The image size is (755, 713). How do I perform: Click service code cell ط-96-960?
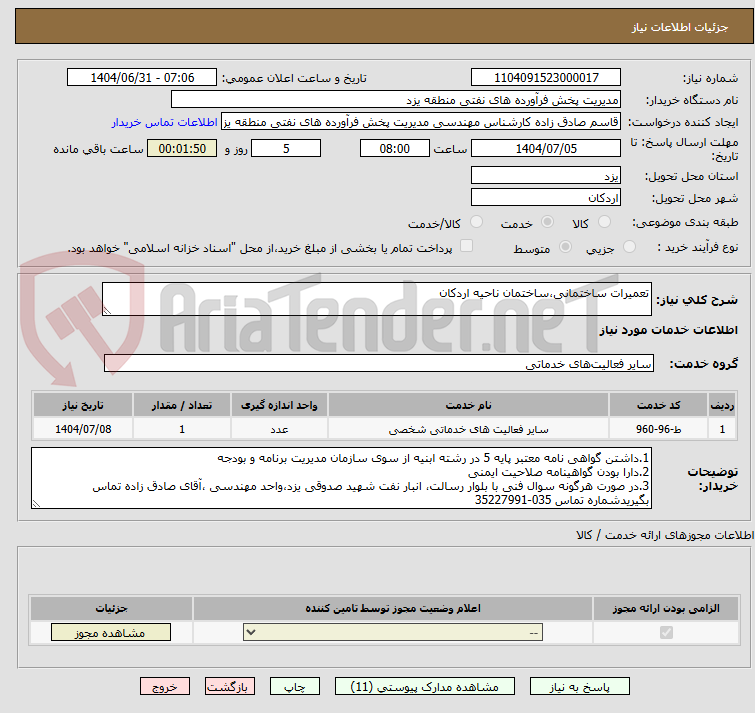pyautogui.click(x=658, y=429)
